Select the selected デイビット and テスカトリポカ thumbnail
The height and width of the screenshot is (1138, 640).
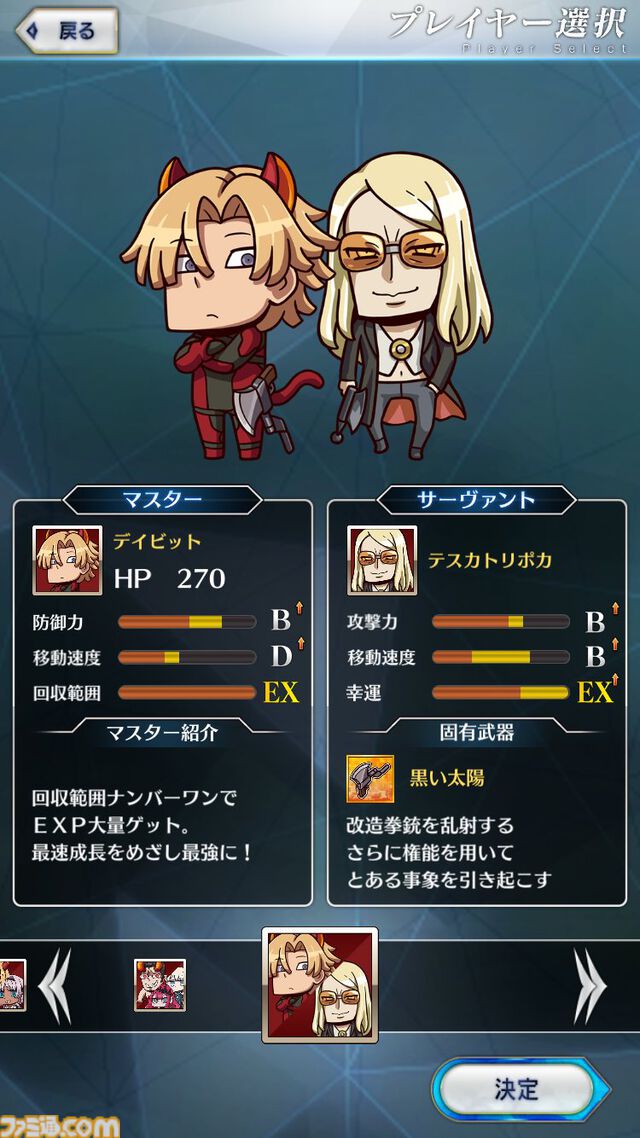pyautogui.click(x=320, y=985)
